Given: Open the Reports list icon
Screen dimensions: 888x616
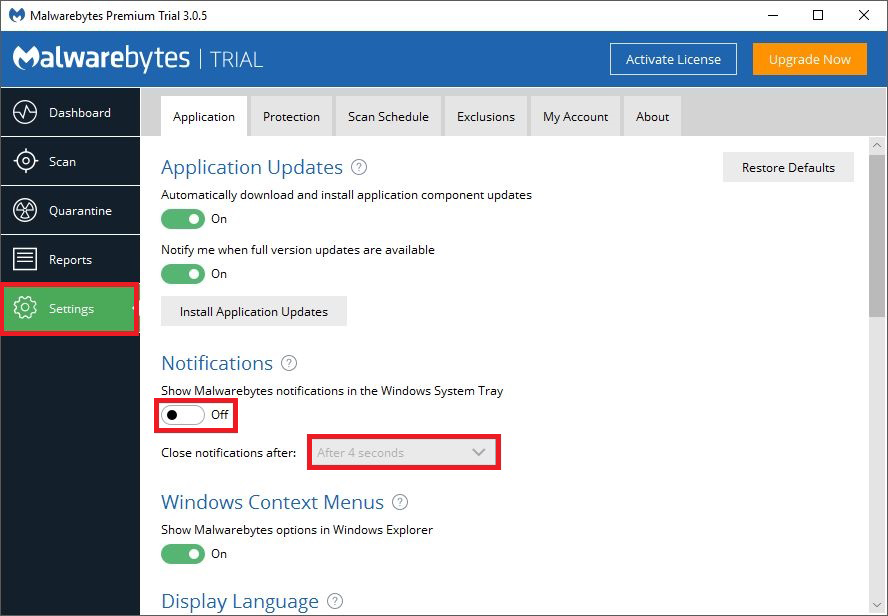Looking at the screenshot, I should click(25, 259).
